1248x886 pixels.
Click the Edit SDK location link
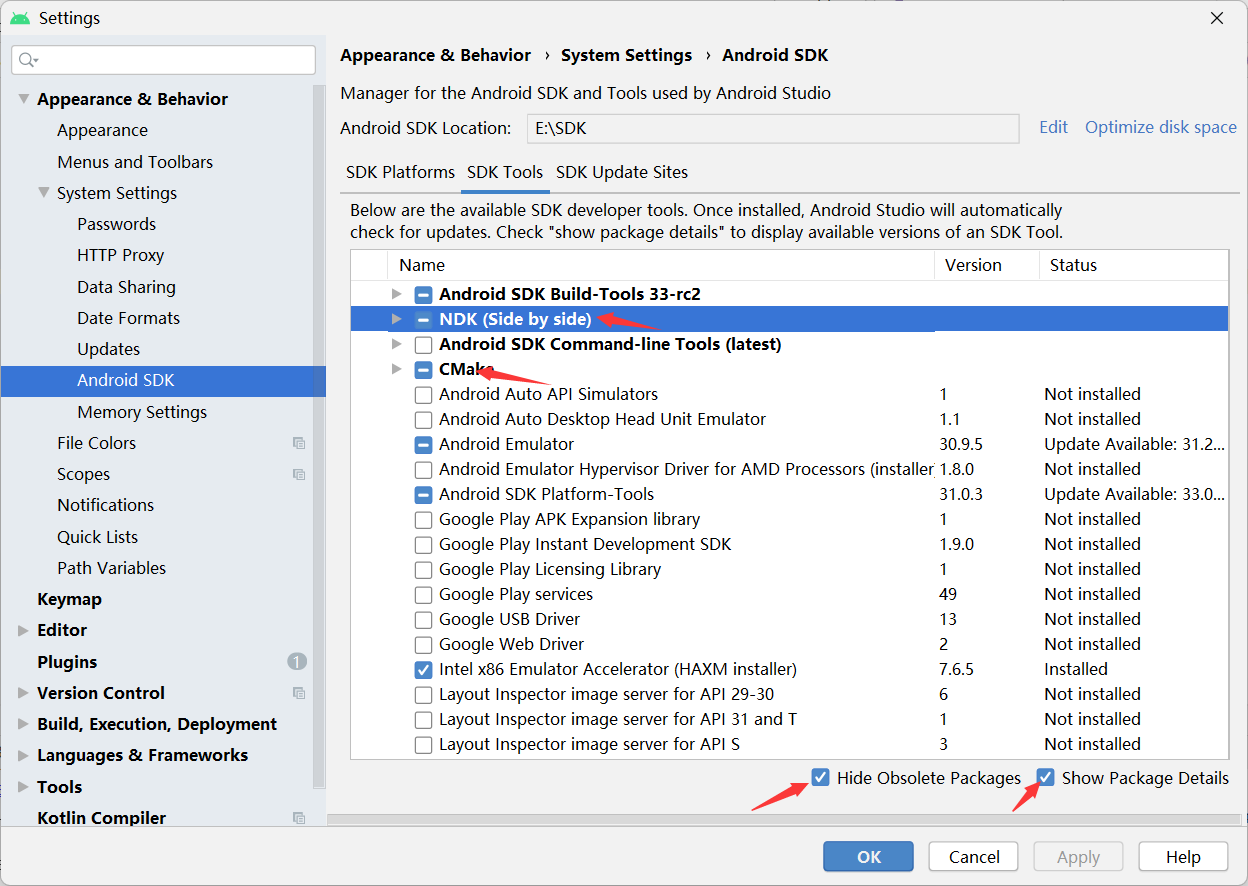(x=1053, y=127)
